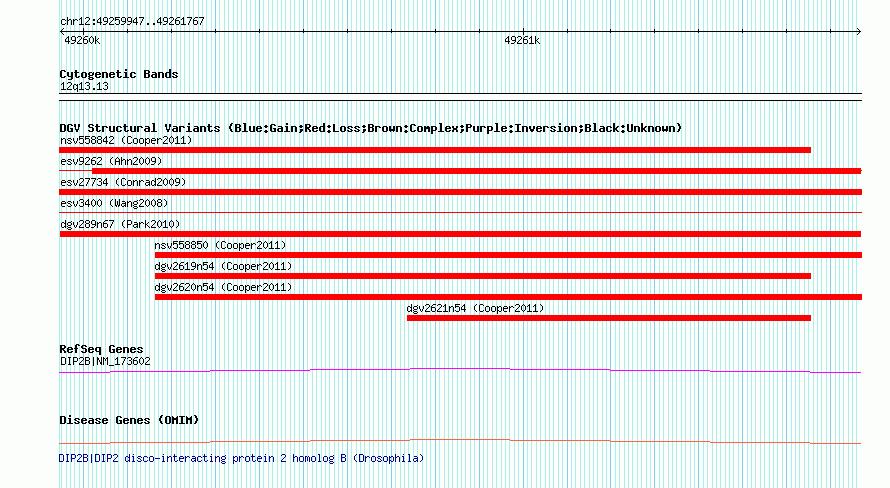The width and height of the screenshot is (890, 488).
Task: Click the 12q13.13 band label
Action: (84, 87)
